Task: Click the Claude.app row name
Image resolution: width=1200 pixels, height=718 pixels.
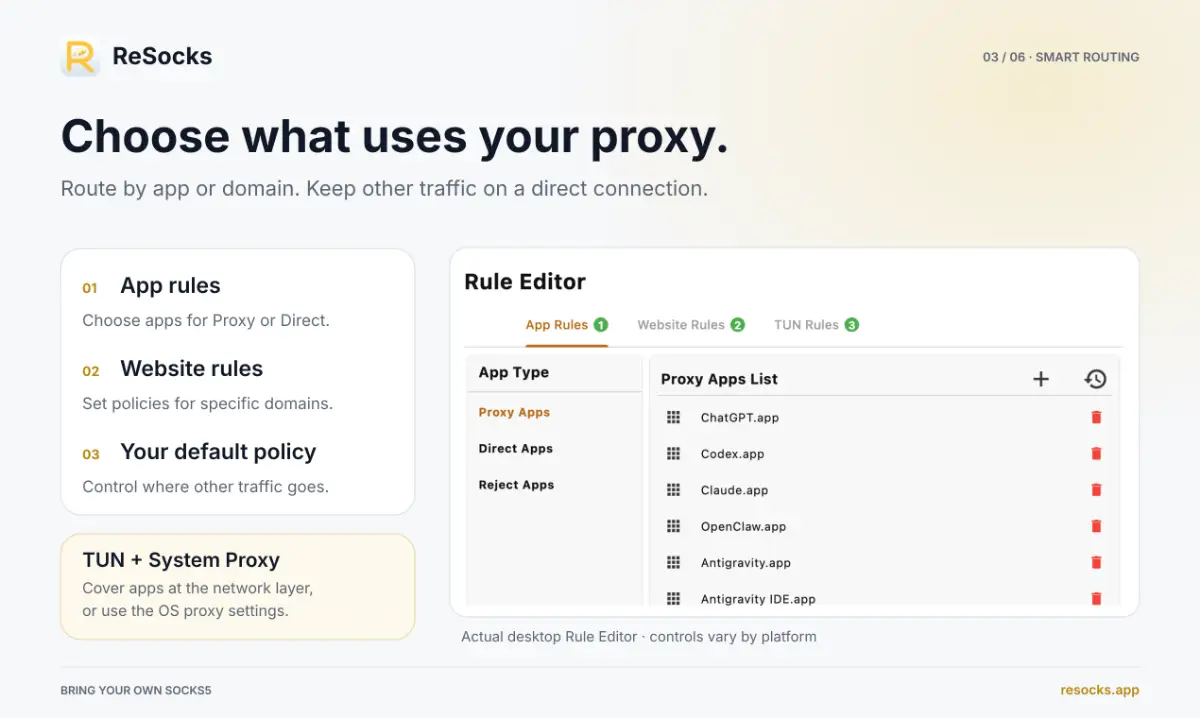Action: coord(734,490)
